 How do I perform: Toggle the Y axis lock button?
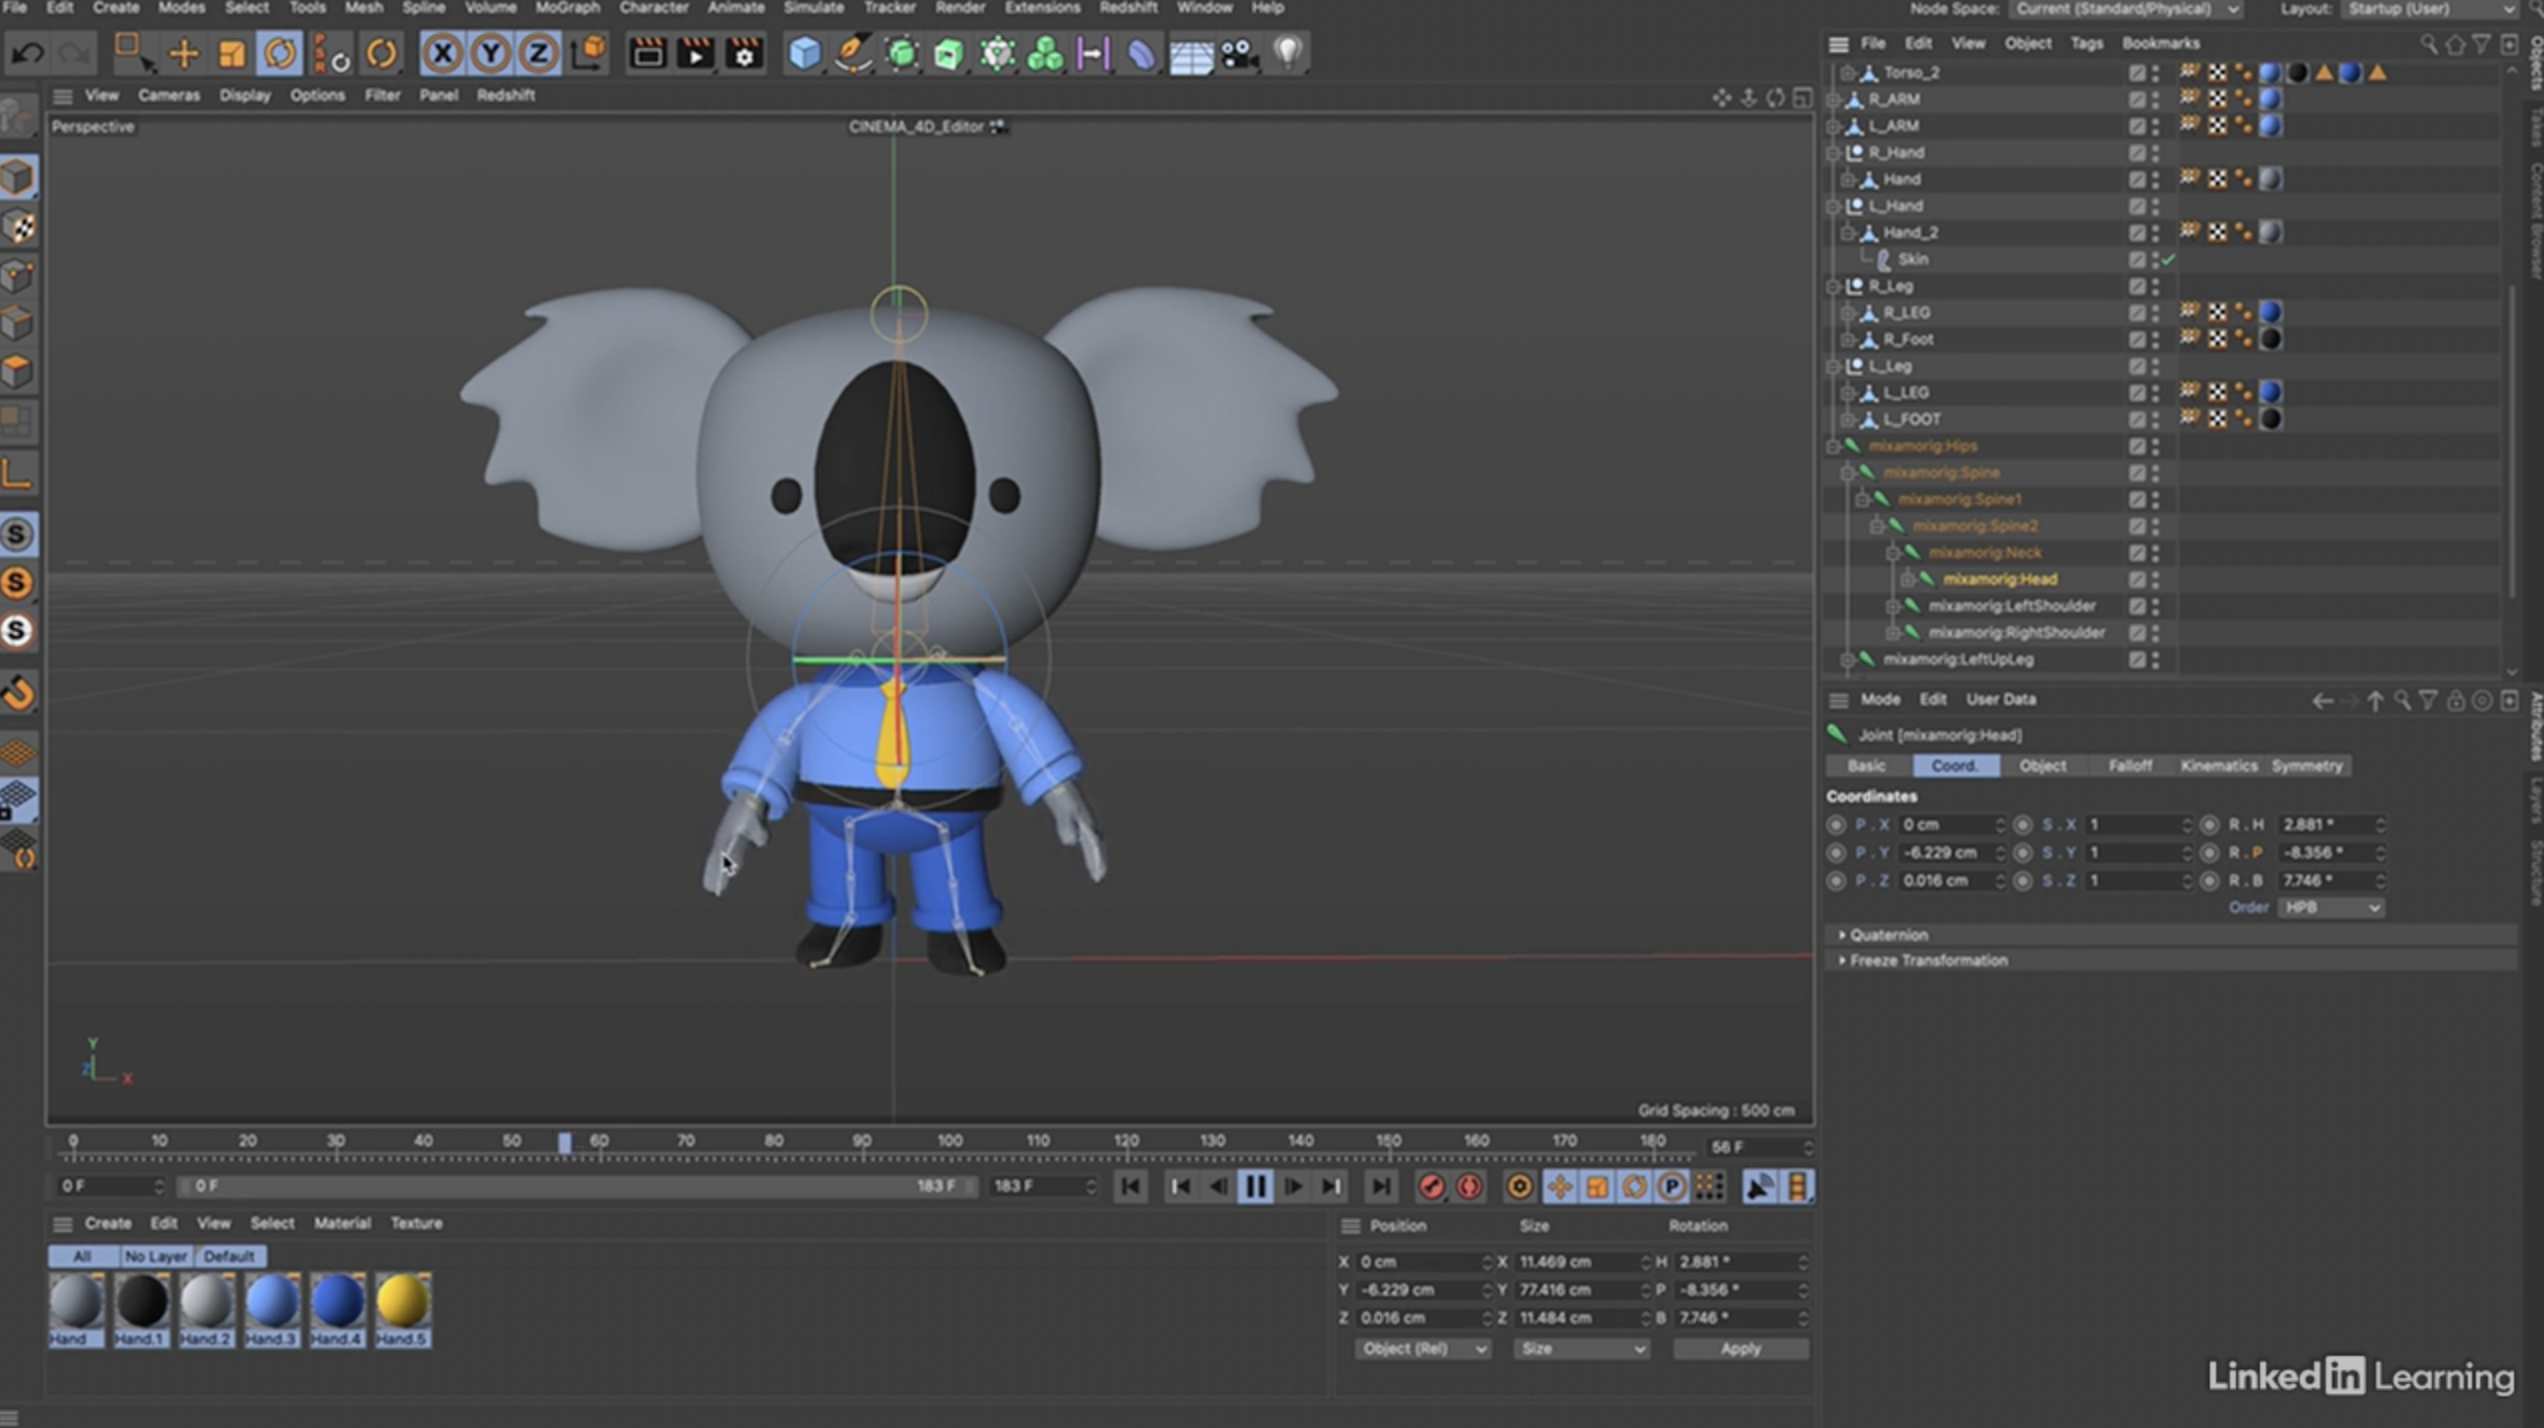point(489,53)
